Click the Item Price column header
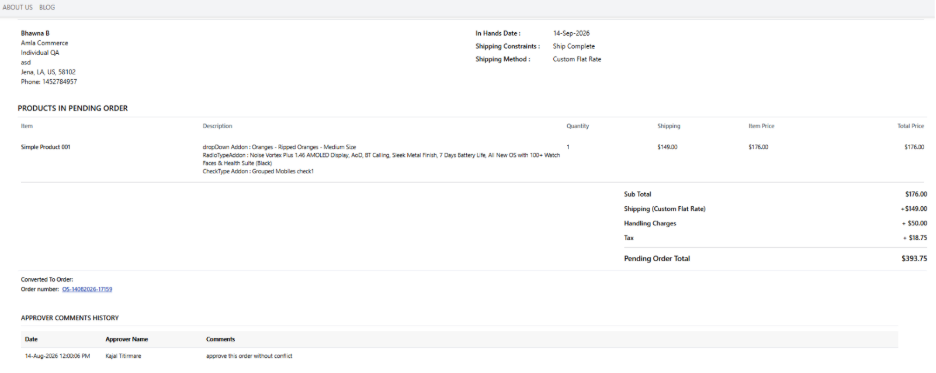Image resolution: width=936 pixels, height=373 pixels. click(x=761, y=126)
